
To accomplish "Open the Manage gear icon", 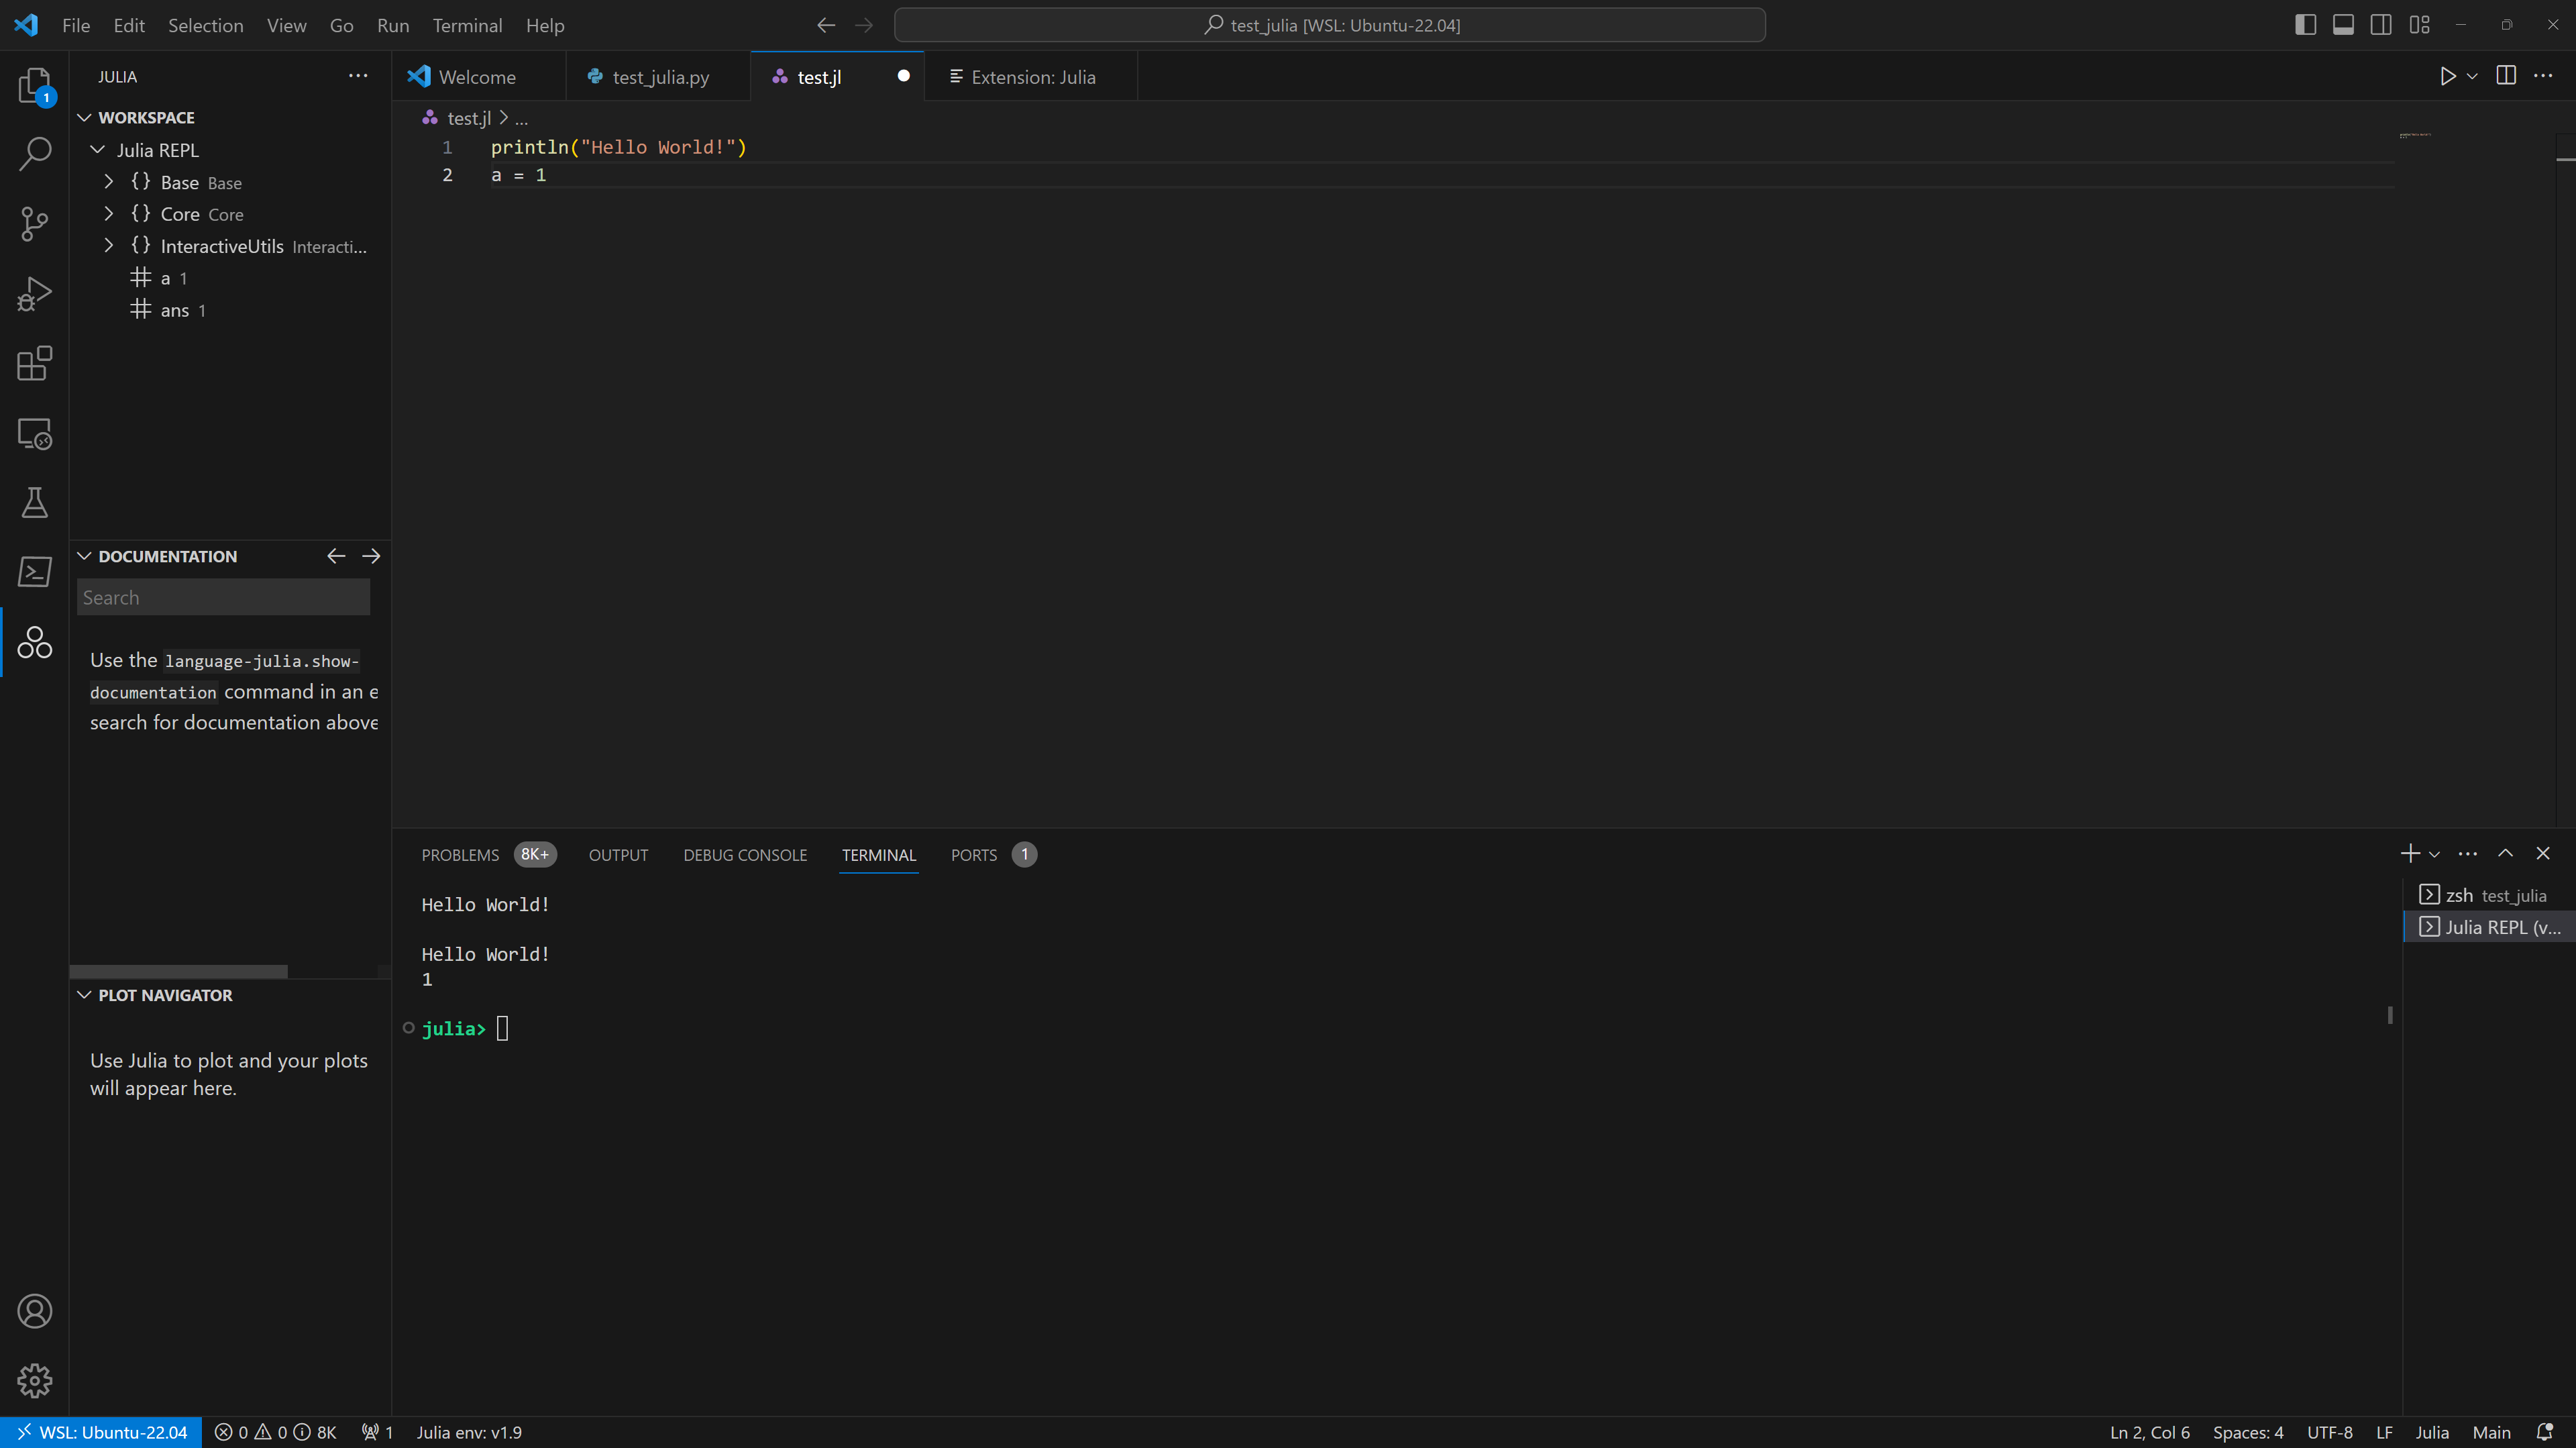I will [35, 1381].
